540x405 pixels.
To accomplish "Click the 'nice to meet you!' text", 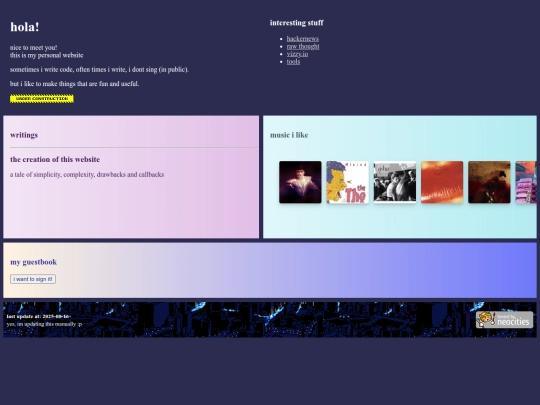I will click(33, 48).
